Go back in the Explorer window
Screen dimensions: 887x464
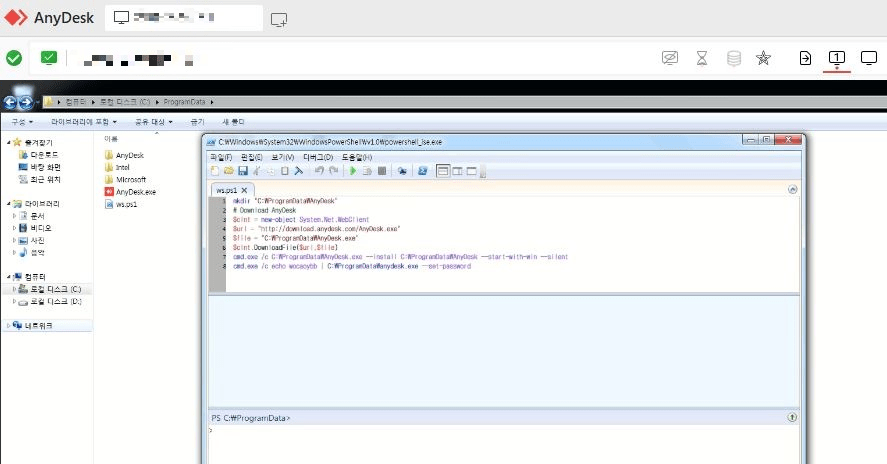(x=10, y=102)
